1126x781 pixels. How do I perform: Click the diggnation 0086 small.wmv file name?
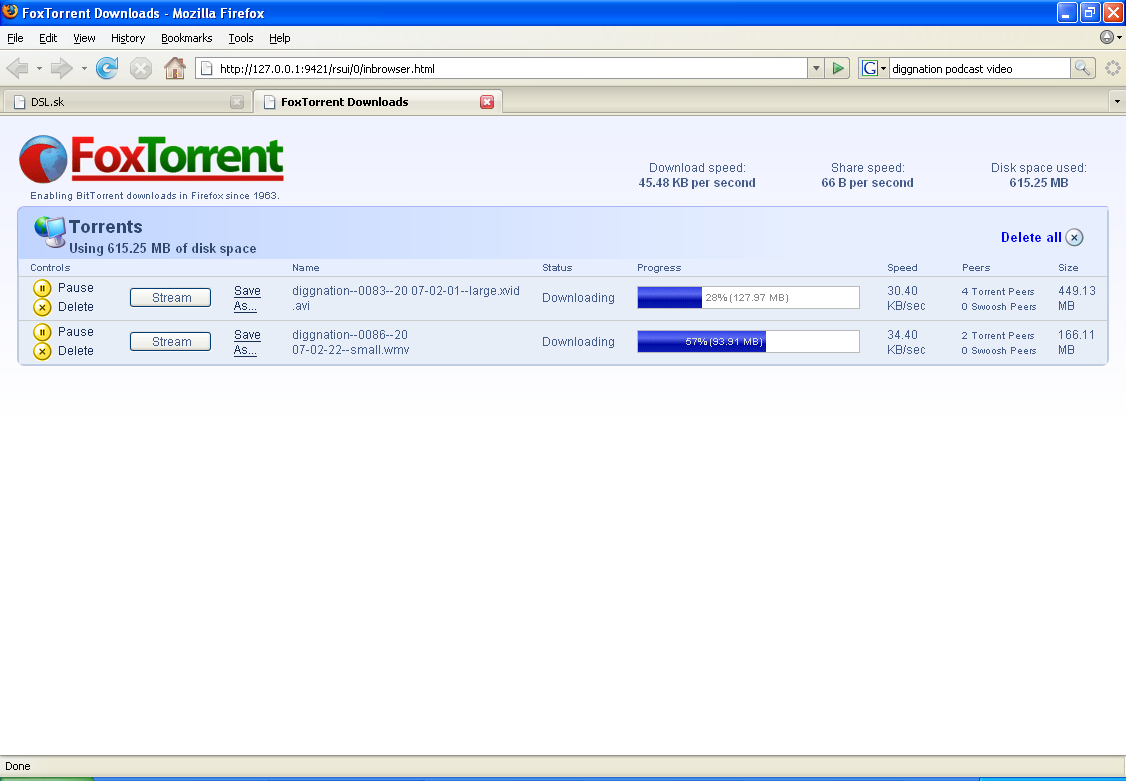click(350, 342)
